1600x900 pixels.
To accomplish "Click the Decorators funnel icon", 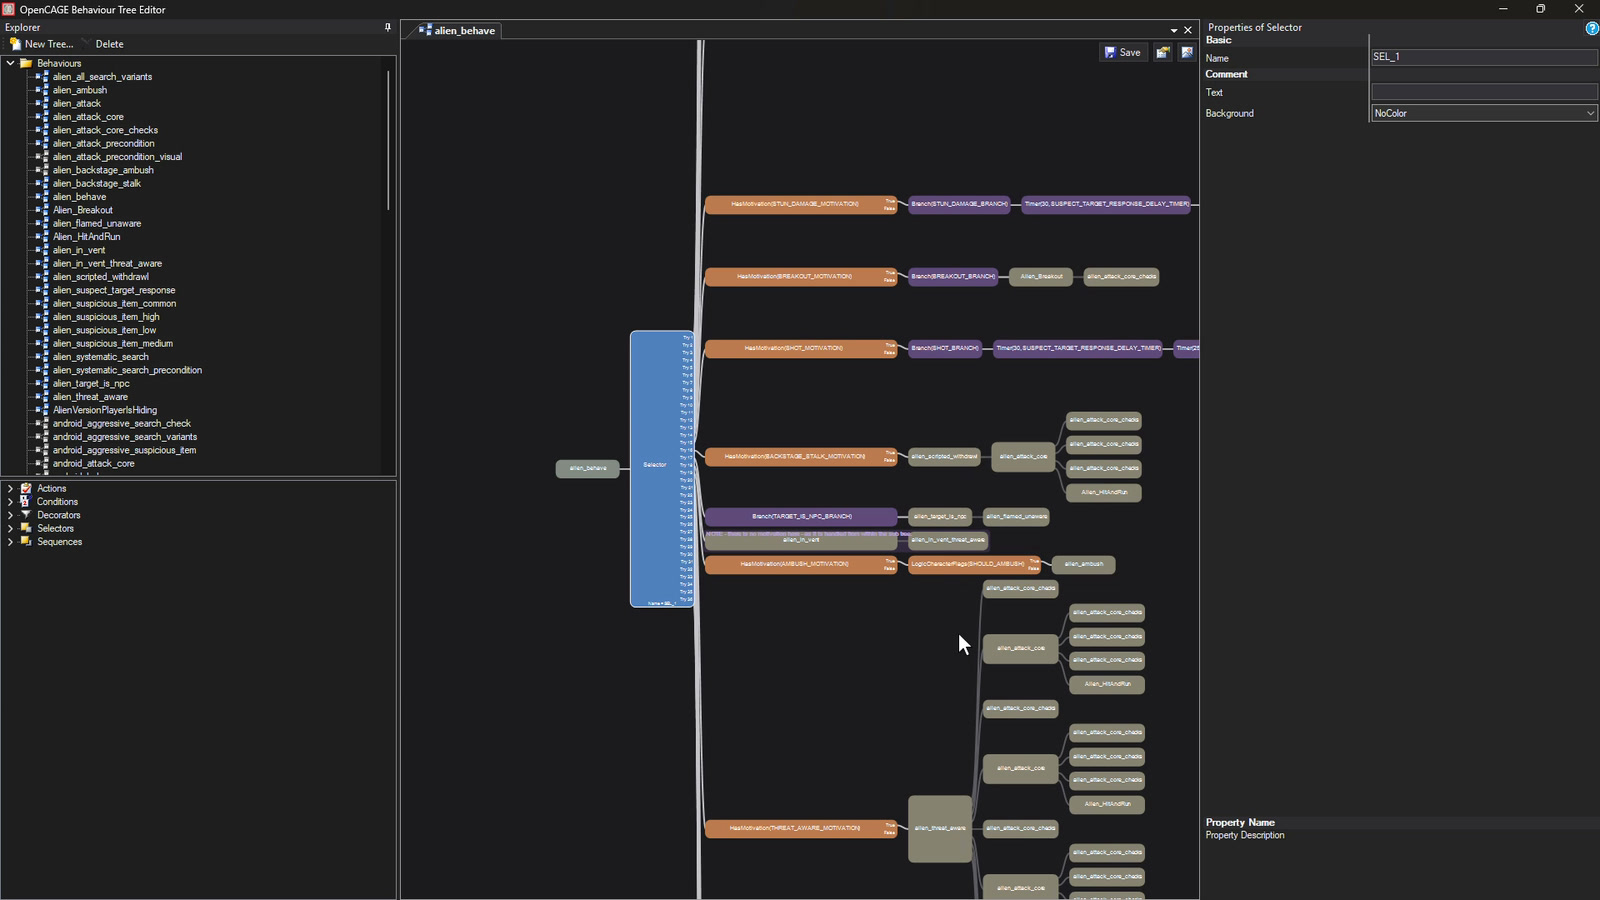I will click(x=26, y=515).
